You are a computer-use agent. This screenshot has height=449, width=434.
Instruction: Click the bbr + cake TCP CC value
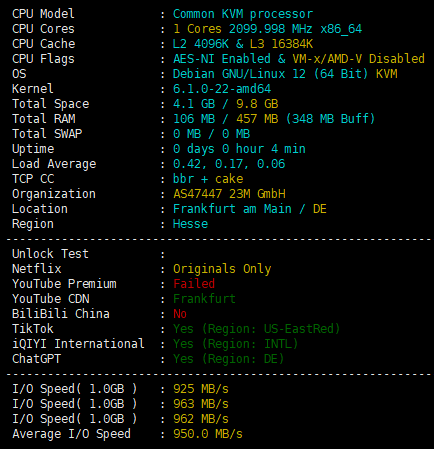[208, 179]
